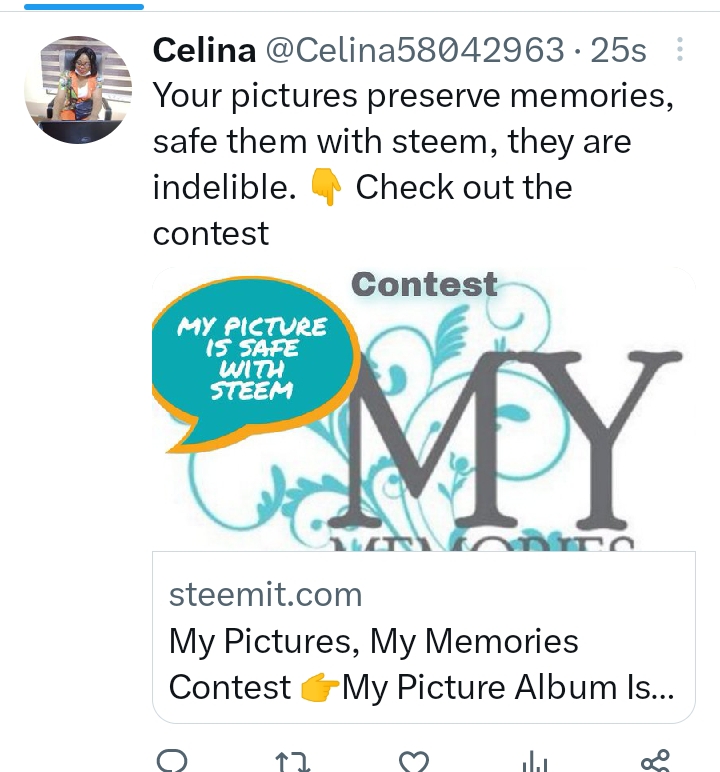Open Celina's profile picture
The image size is (720, 772).
pyautogui.click(x=78, y=90)
